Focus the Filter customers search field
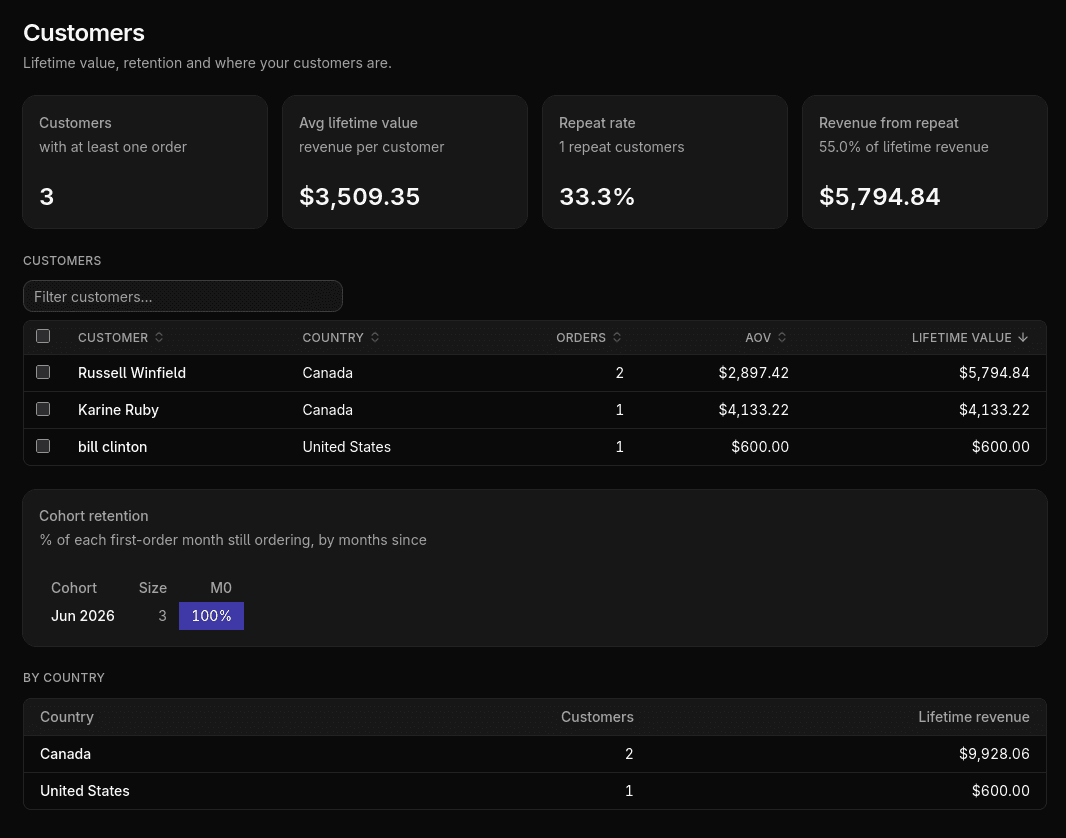 [183, 296]
